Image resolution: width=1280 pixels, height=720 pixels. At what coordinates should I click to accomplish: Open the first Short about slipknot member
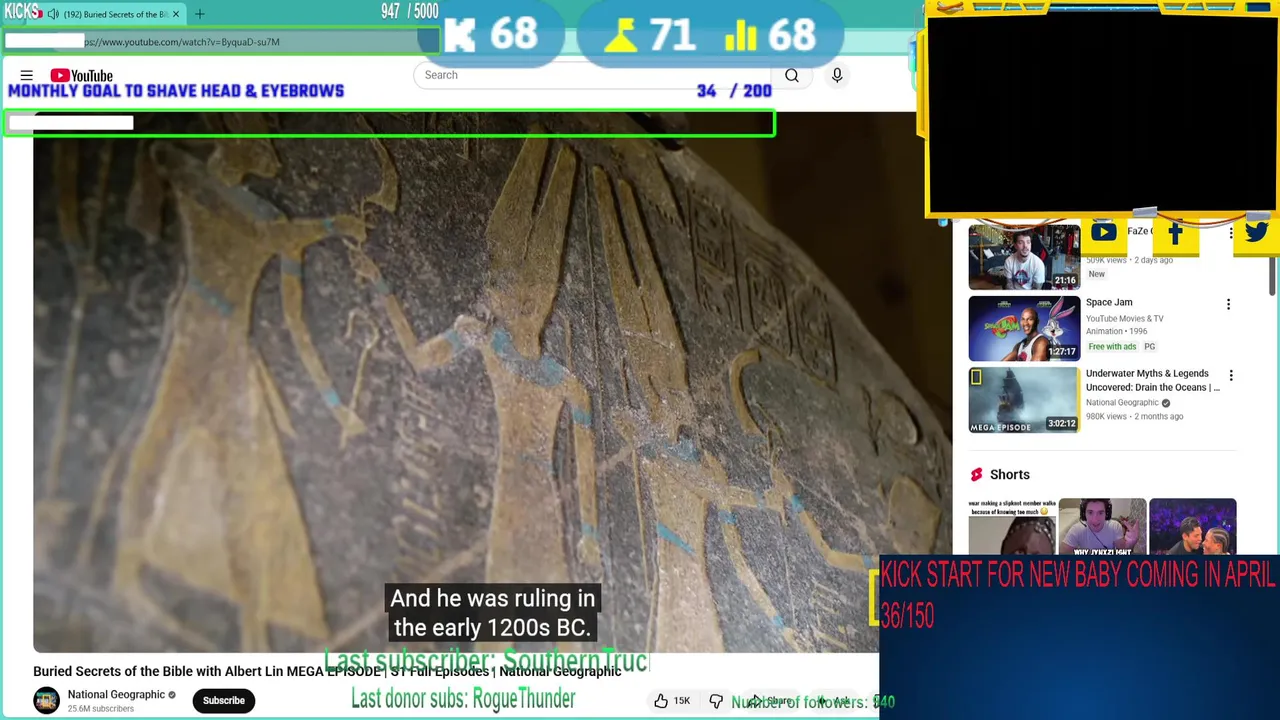pos(1012,526)
